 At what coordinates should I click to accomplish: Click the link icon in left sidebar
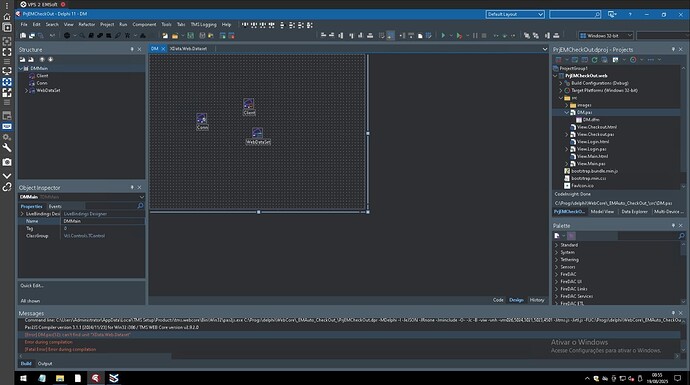(7, 187)
